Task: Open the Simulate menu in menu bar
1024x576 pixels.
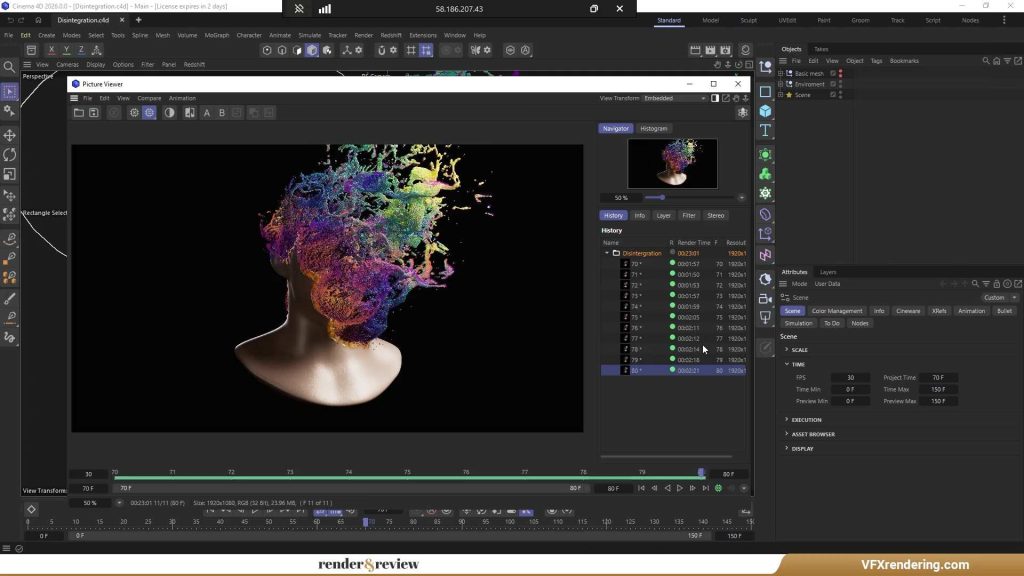Action: coord(309,35)
